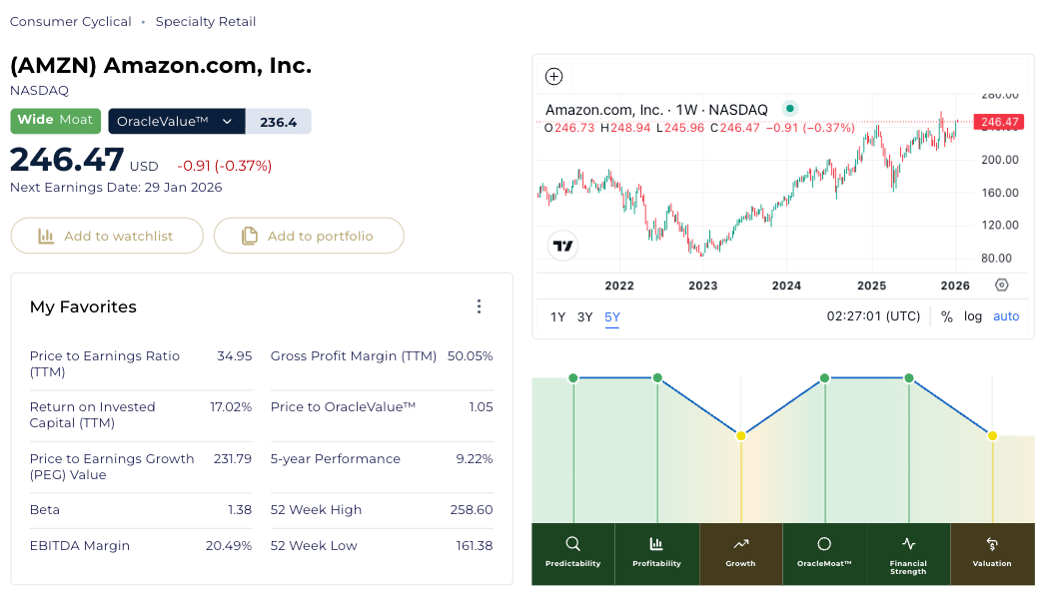Switch chart to 1Y range
The width and height of the screenshot is (1057, 602).
(x=558, y=318)
